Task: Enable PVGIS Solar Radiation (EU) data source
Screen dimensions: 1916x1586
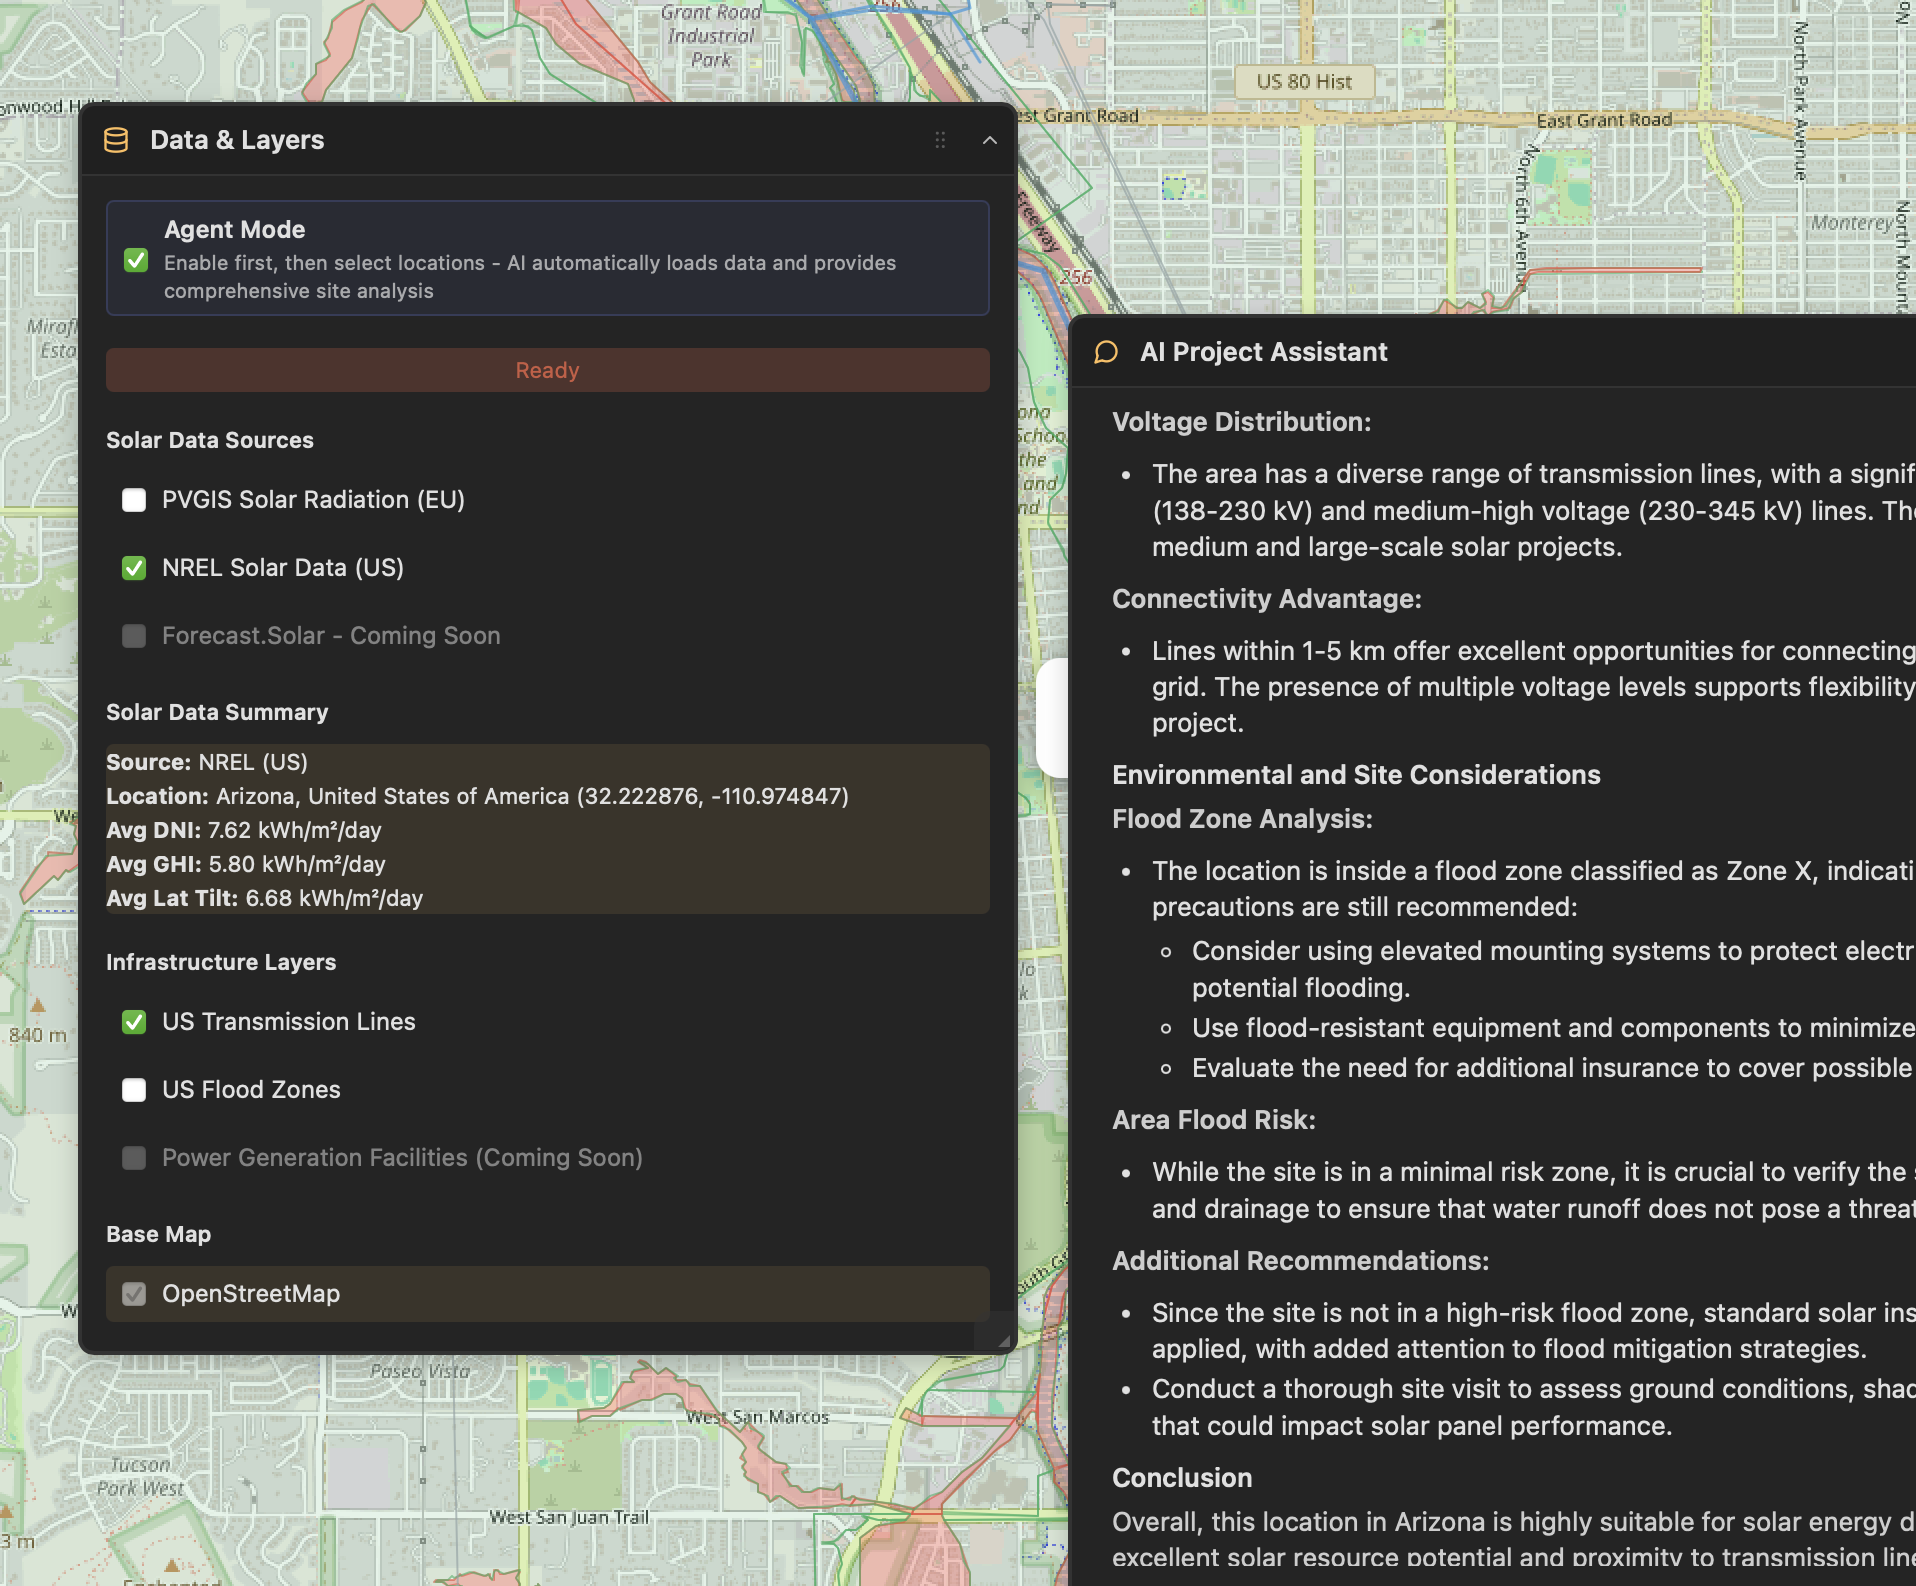Action: 134,500
